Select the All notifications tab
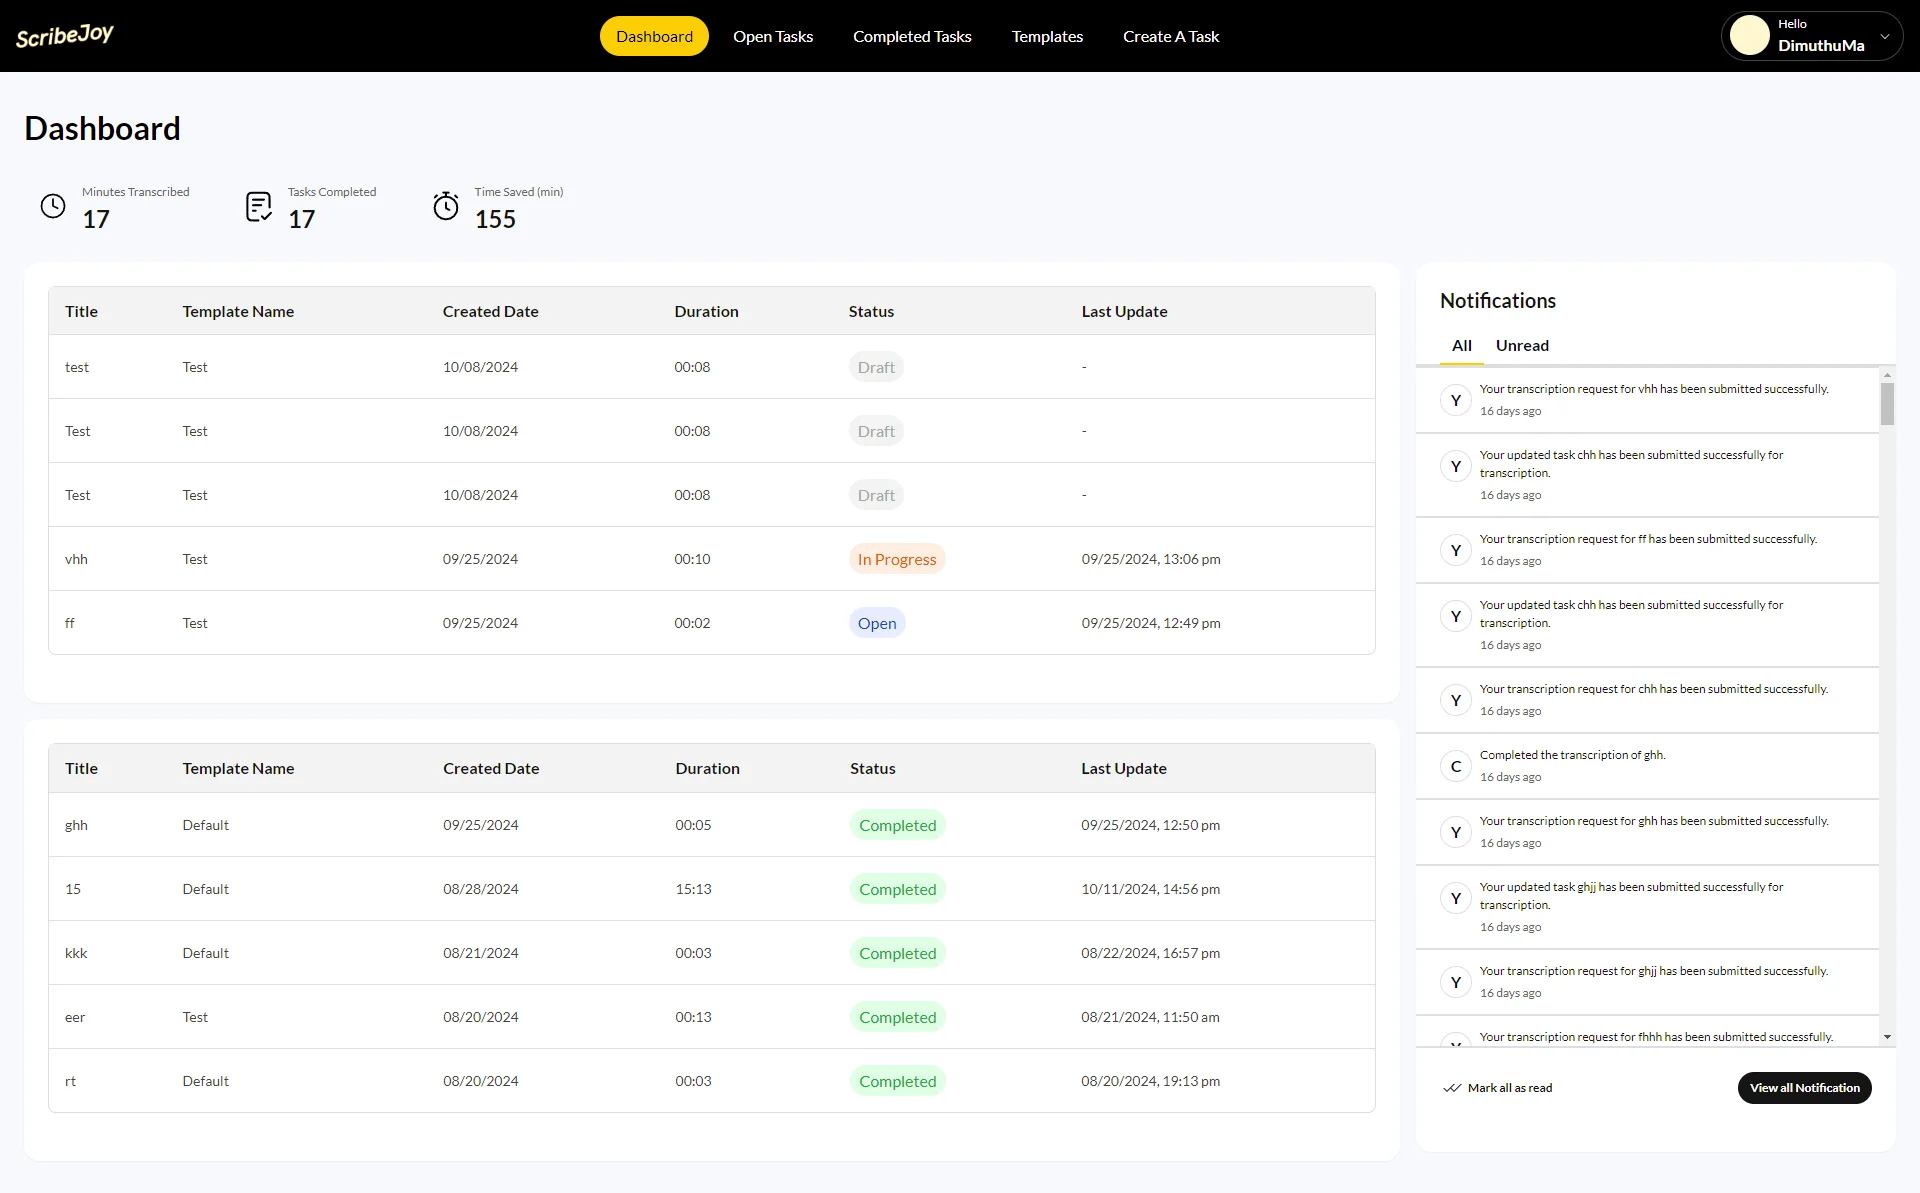This screenshot has height=1193, width=1920. click(1461, 346)
